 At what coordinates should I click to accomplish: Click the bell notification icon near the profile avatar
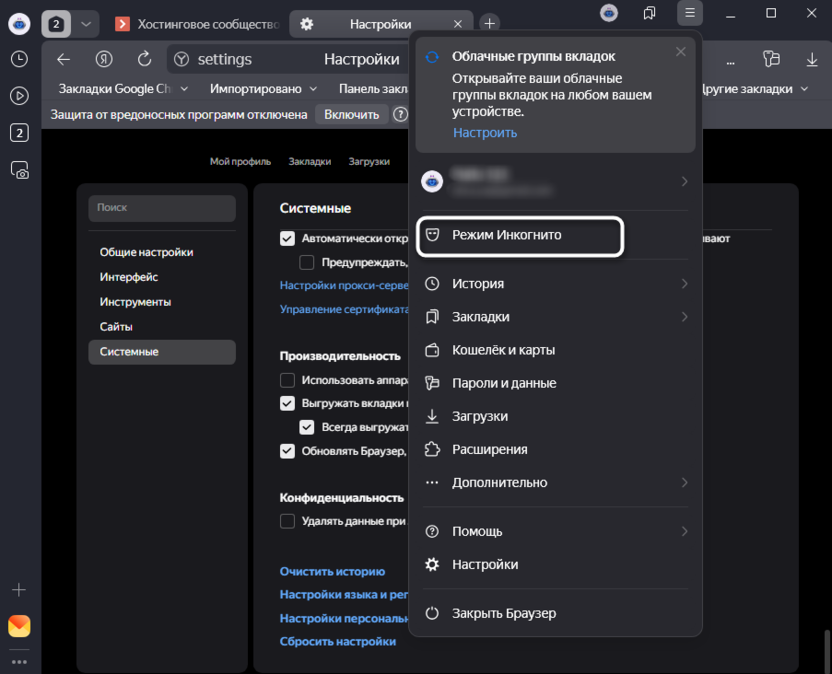649,13
